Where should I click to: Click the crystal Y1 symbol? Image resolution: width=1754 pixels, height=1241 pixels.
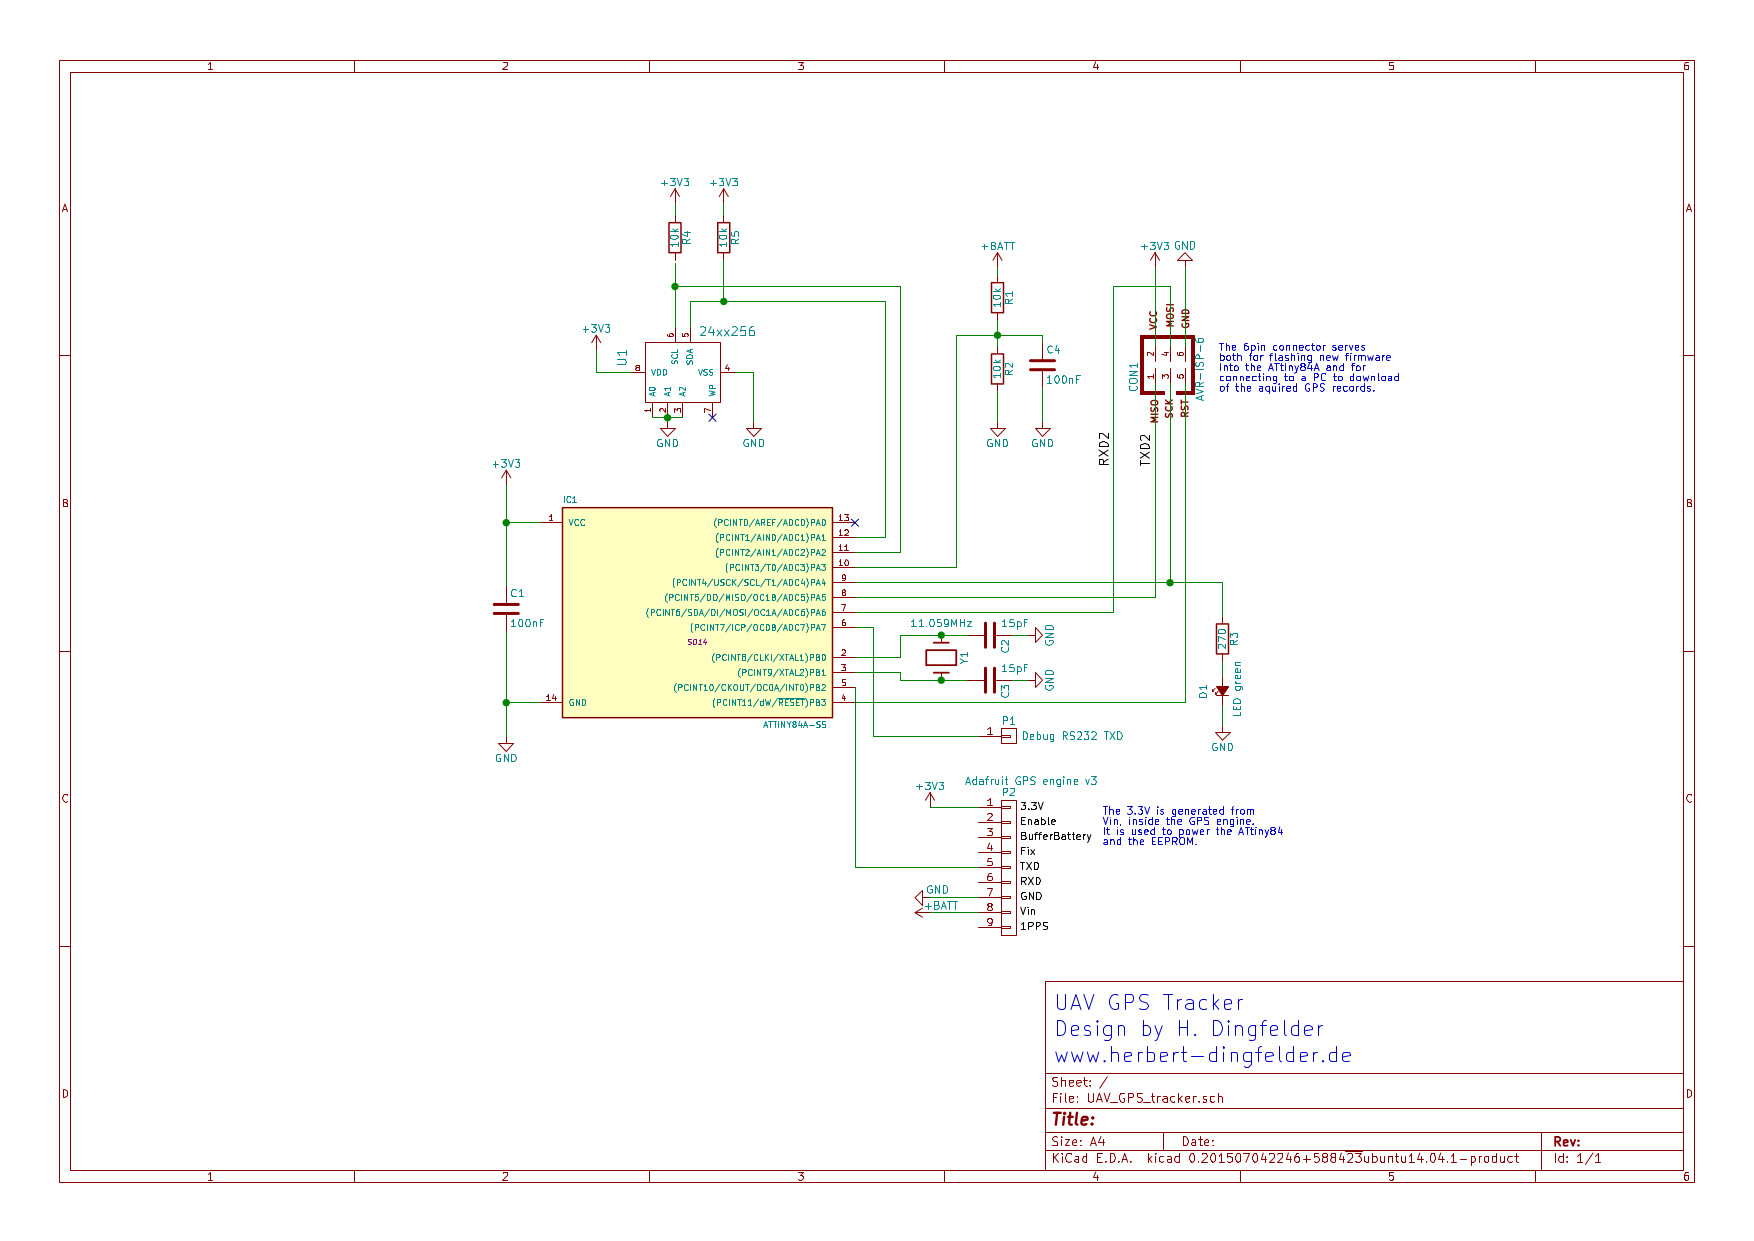point(941,657)
